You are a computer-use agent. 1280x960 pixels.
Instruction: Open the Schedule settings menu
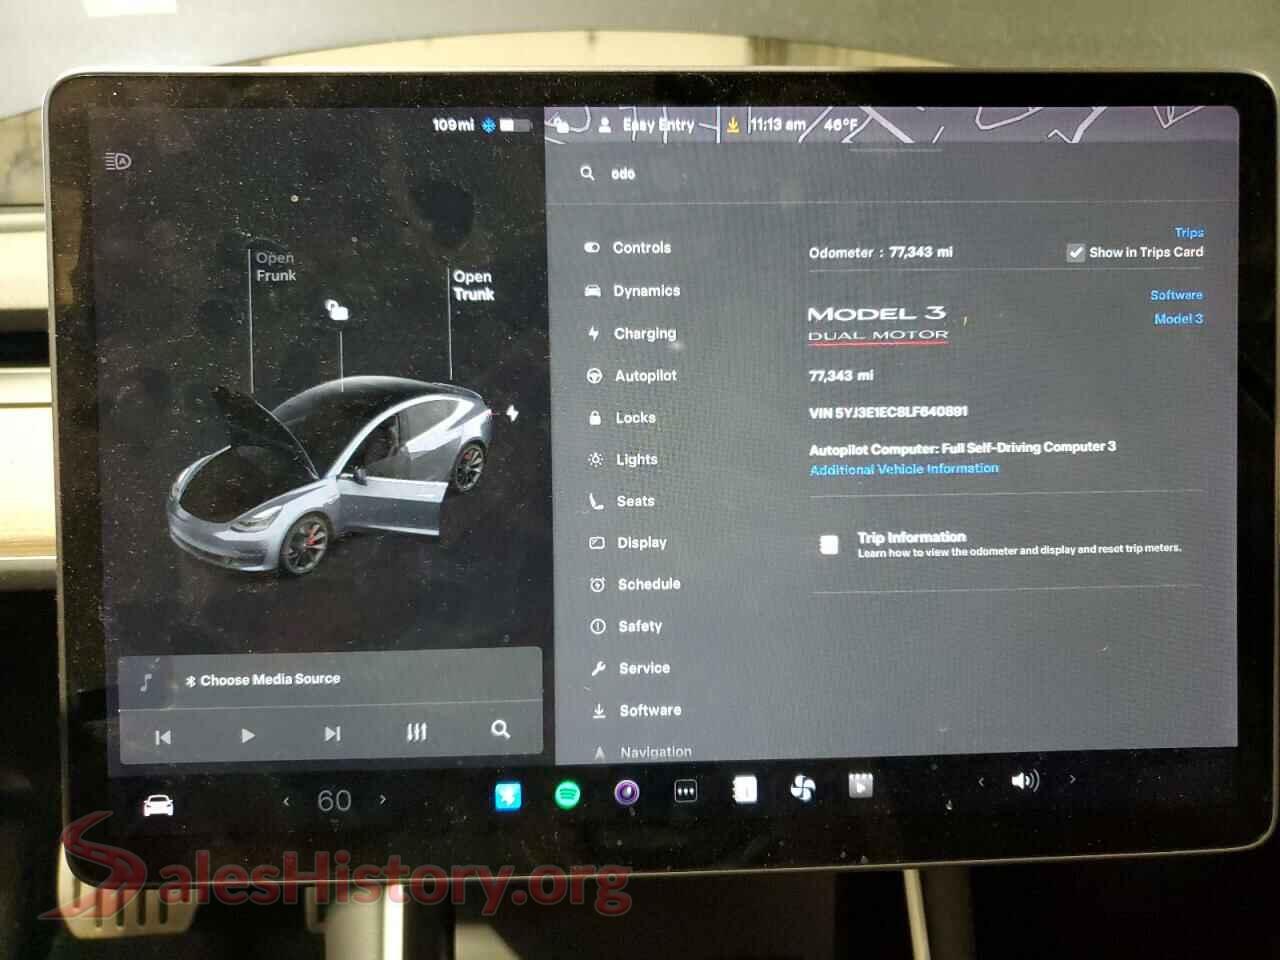tap(635, 585)
